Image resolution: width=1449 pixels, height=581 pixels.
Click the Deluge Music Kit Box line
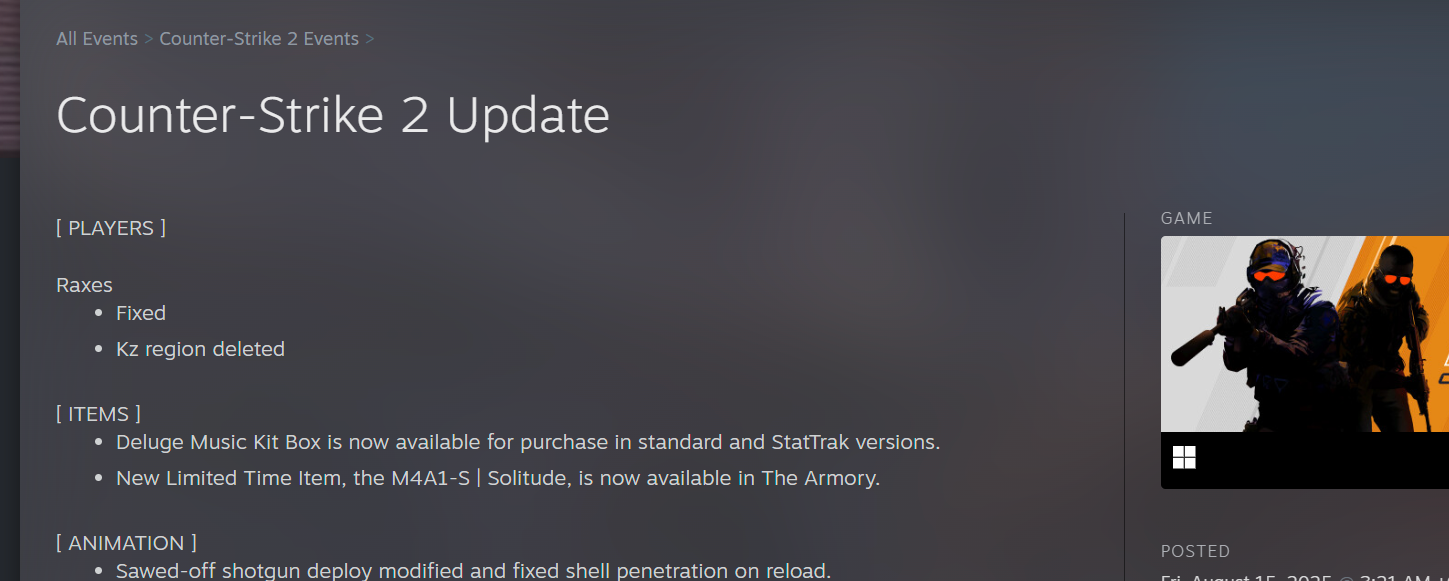point(528,442)
